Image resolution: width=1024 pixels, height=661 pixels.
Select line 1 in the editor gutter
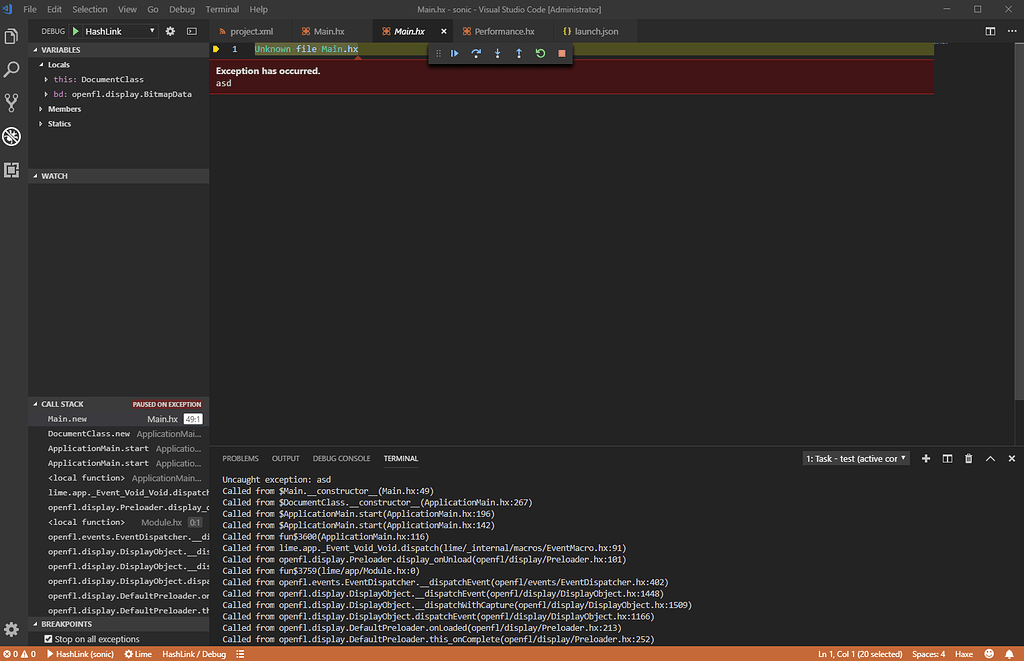pos(234,48)
